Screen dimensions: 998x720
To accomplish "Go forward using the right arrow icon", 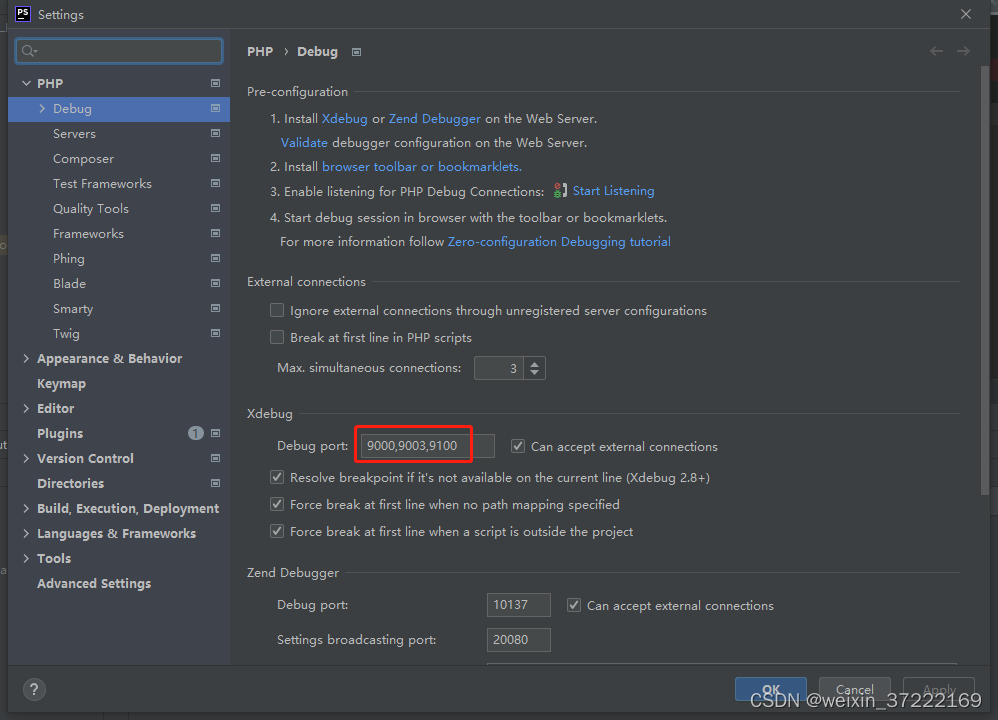I will point(963,51).
